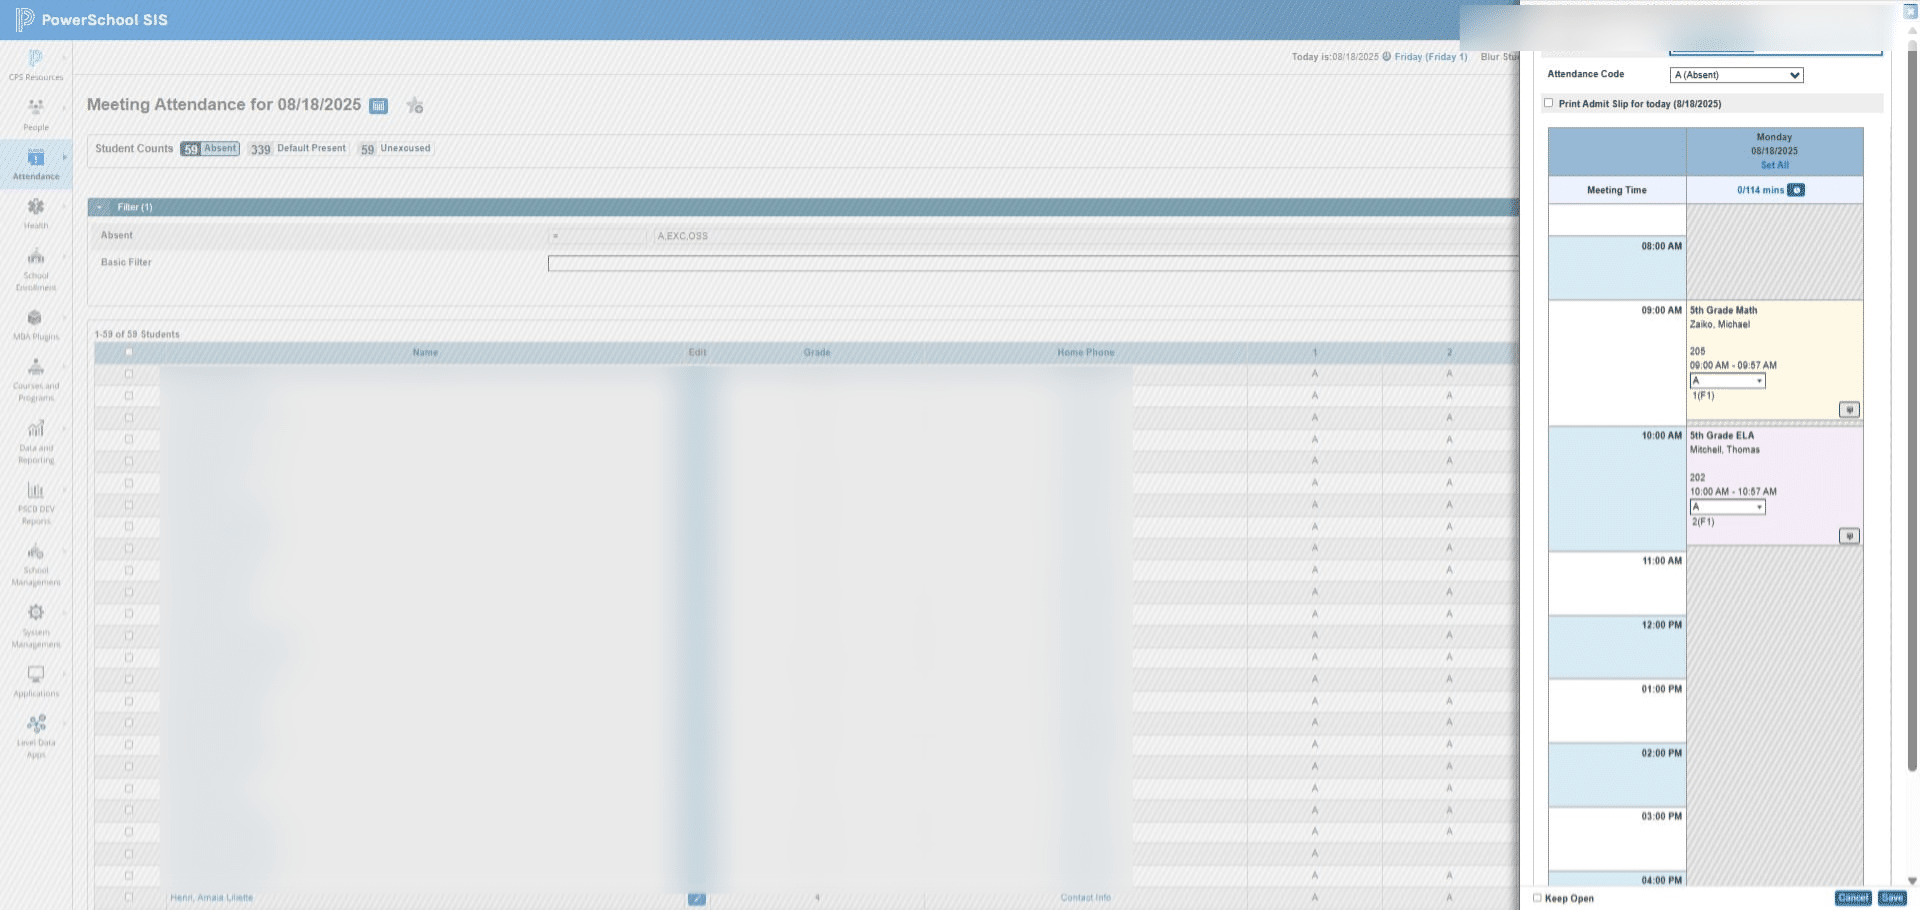The width and height of the screenshot is (1920, 910).
Task: Tick the select-all checkbox in table header
Action: [x=128, y=352]
